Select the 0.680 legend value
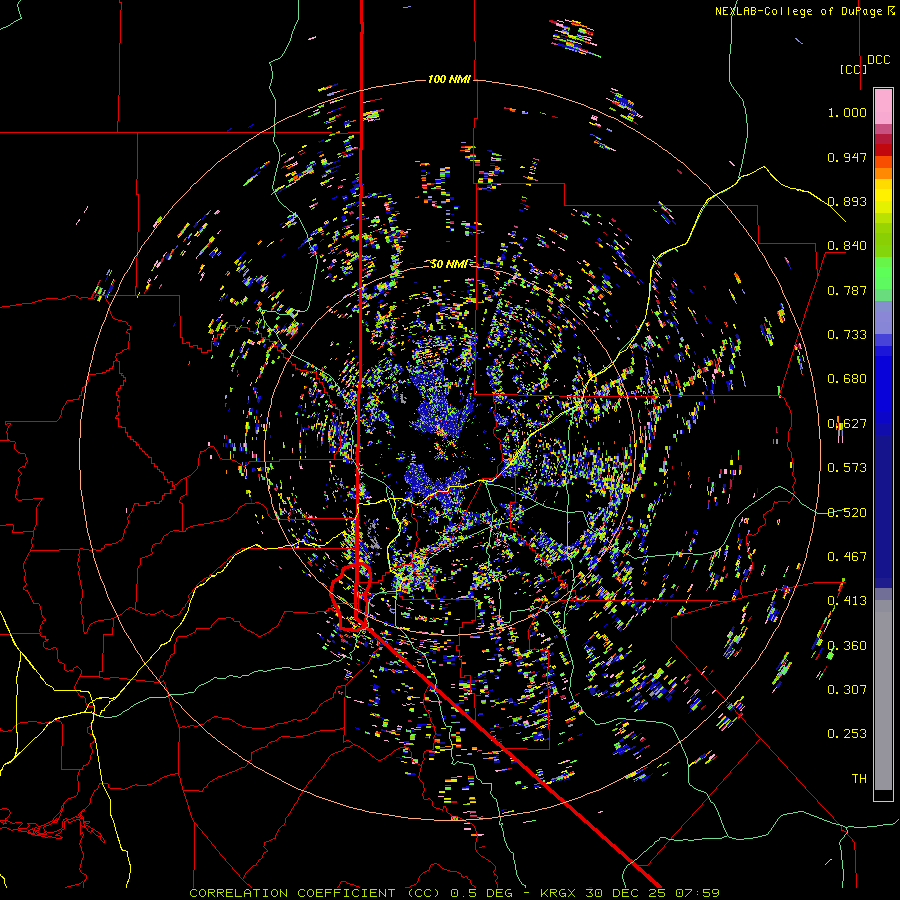 click(847, 379)
